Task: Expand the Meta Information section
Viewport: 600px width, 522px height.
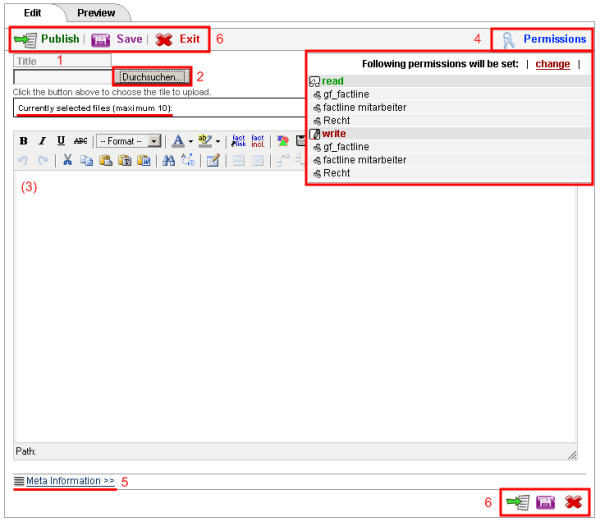Action: (70, 481)
